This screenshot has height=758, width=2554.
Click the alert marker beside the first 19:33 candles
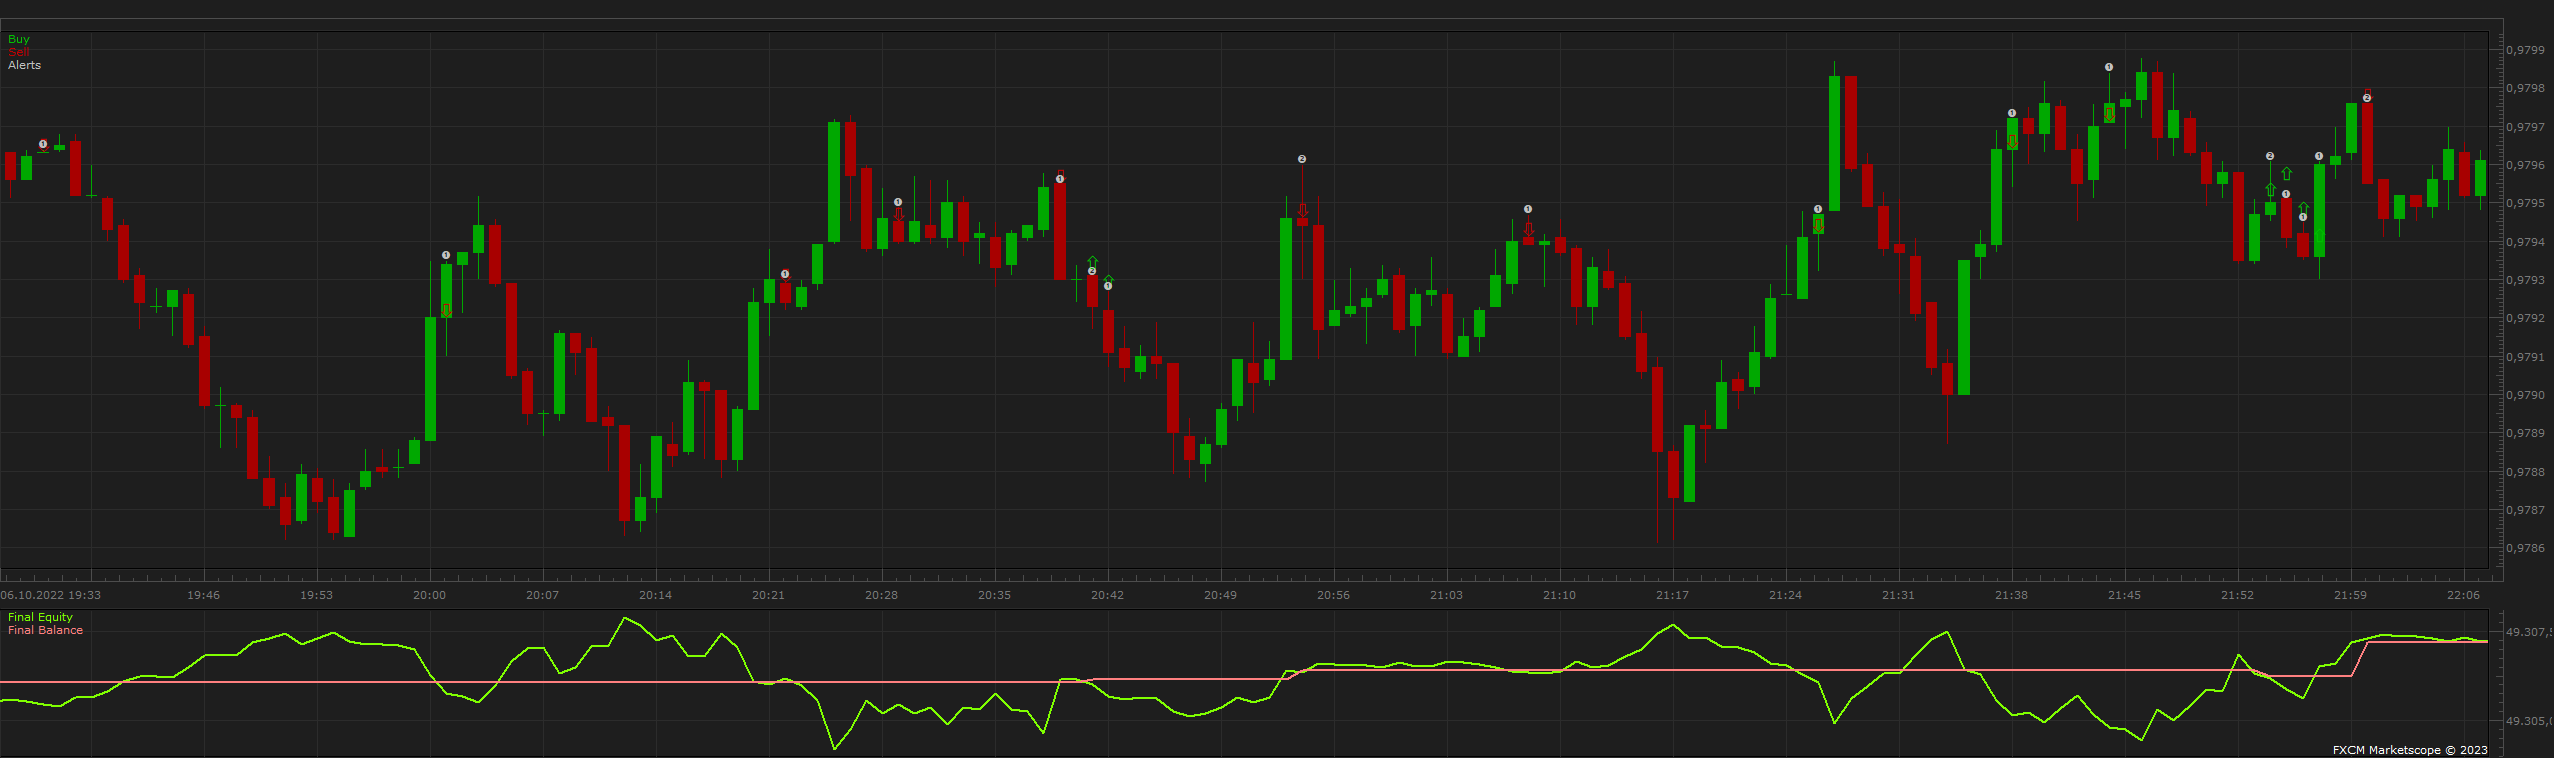point(43,144)
